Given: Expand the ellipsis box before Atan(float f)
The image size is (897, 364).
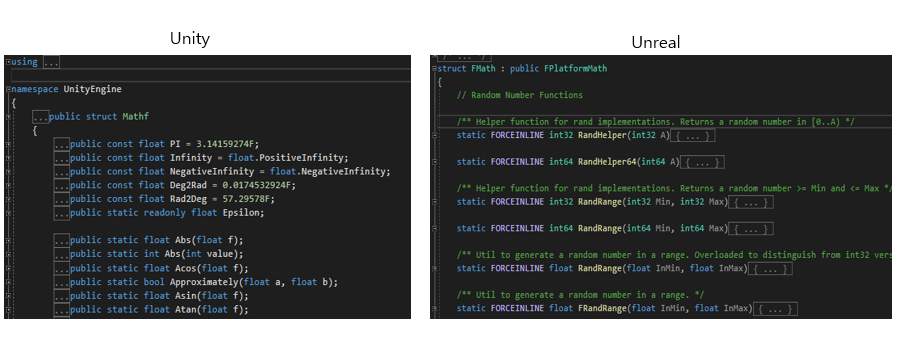Looking at the screenshot, I should point(62,310).
